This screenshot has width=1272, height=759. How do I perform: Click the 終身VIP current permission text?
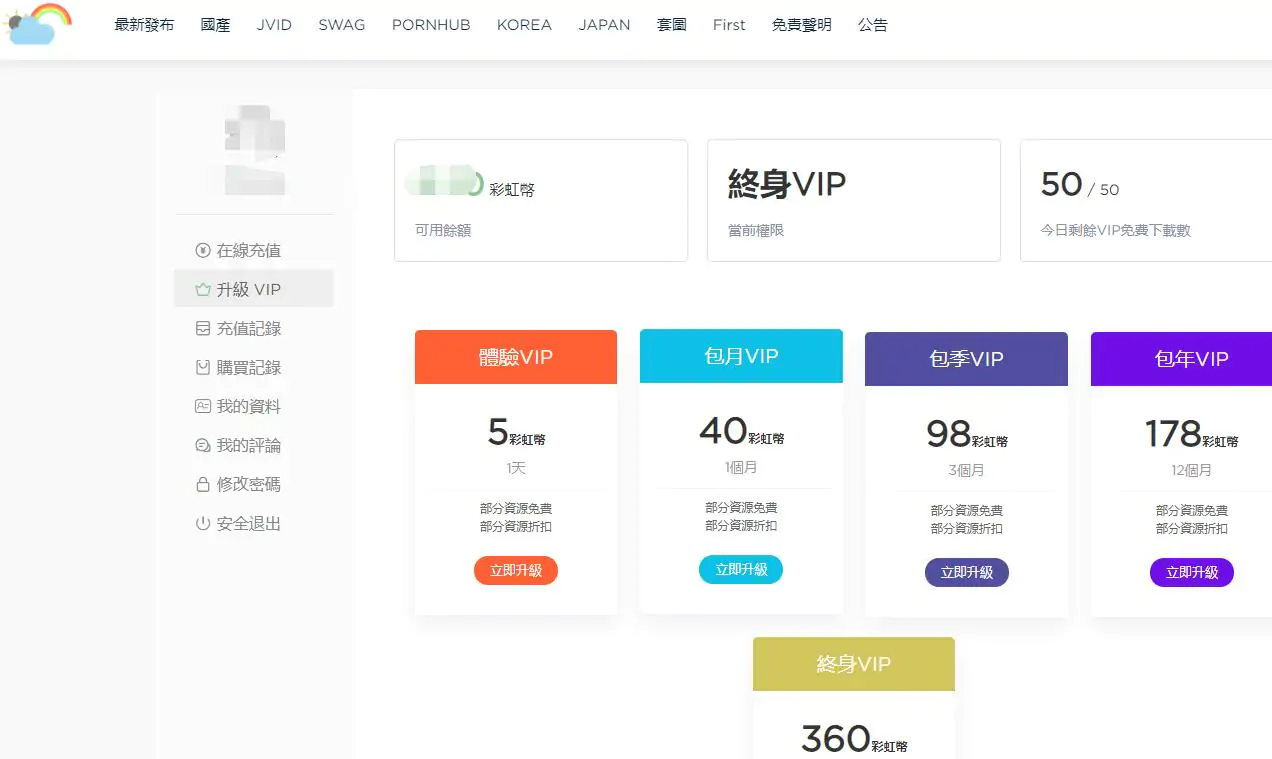(x=787, y=184)
